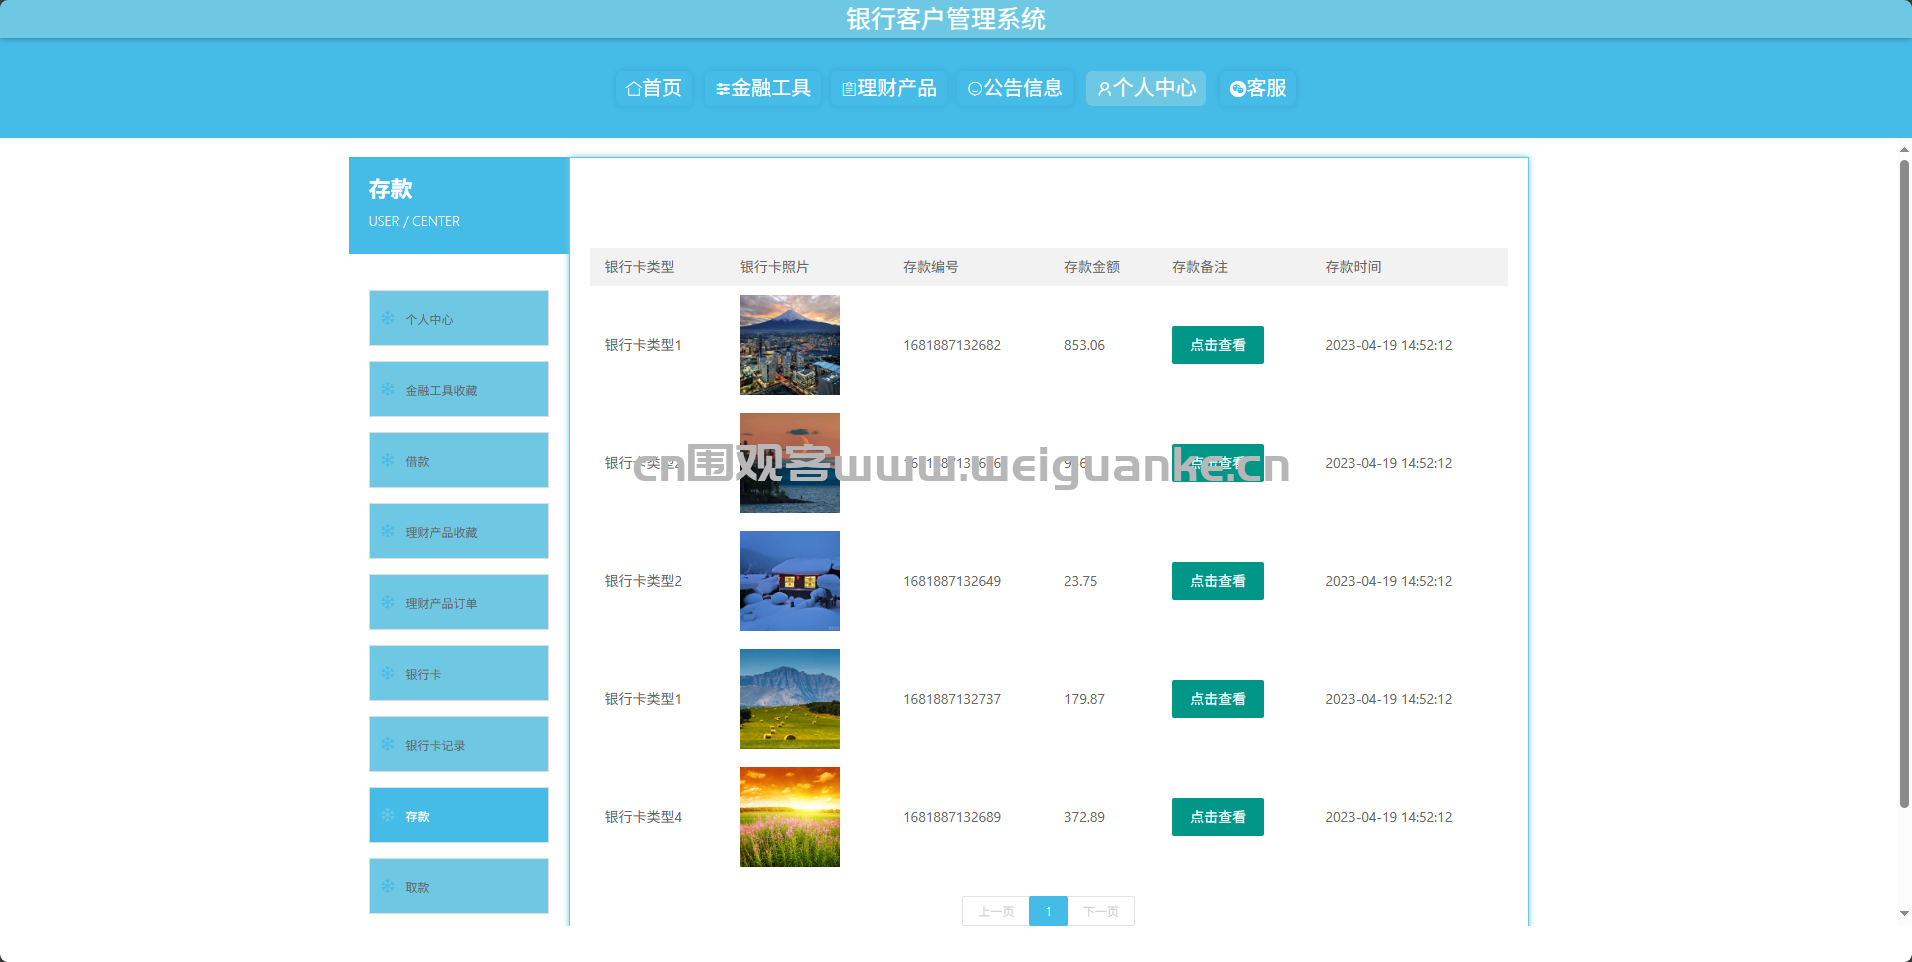Click the page vertical scrollbar thumb
Screen dimensions: 1912x962
tap(1904, 483)
